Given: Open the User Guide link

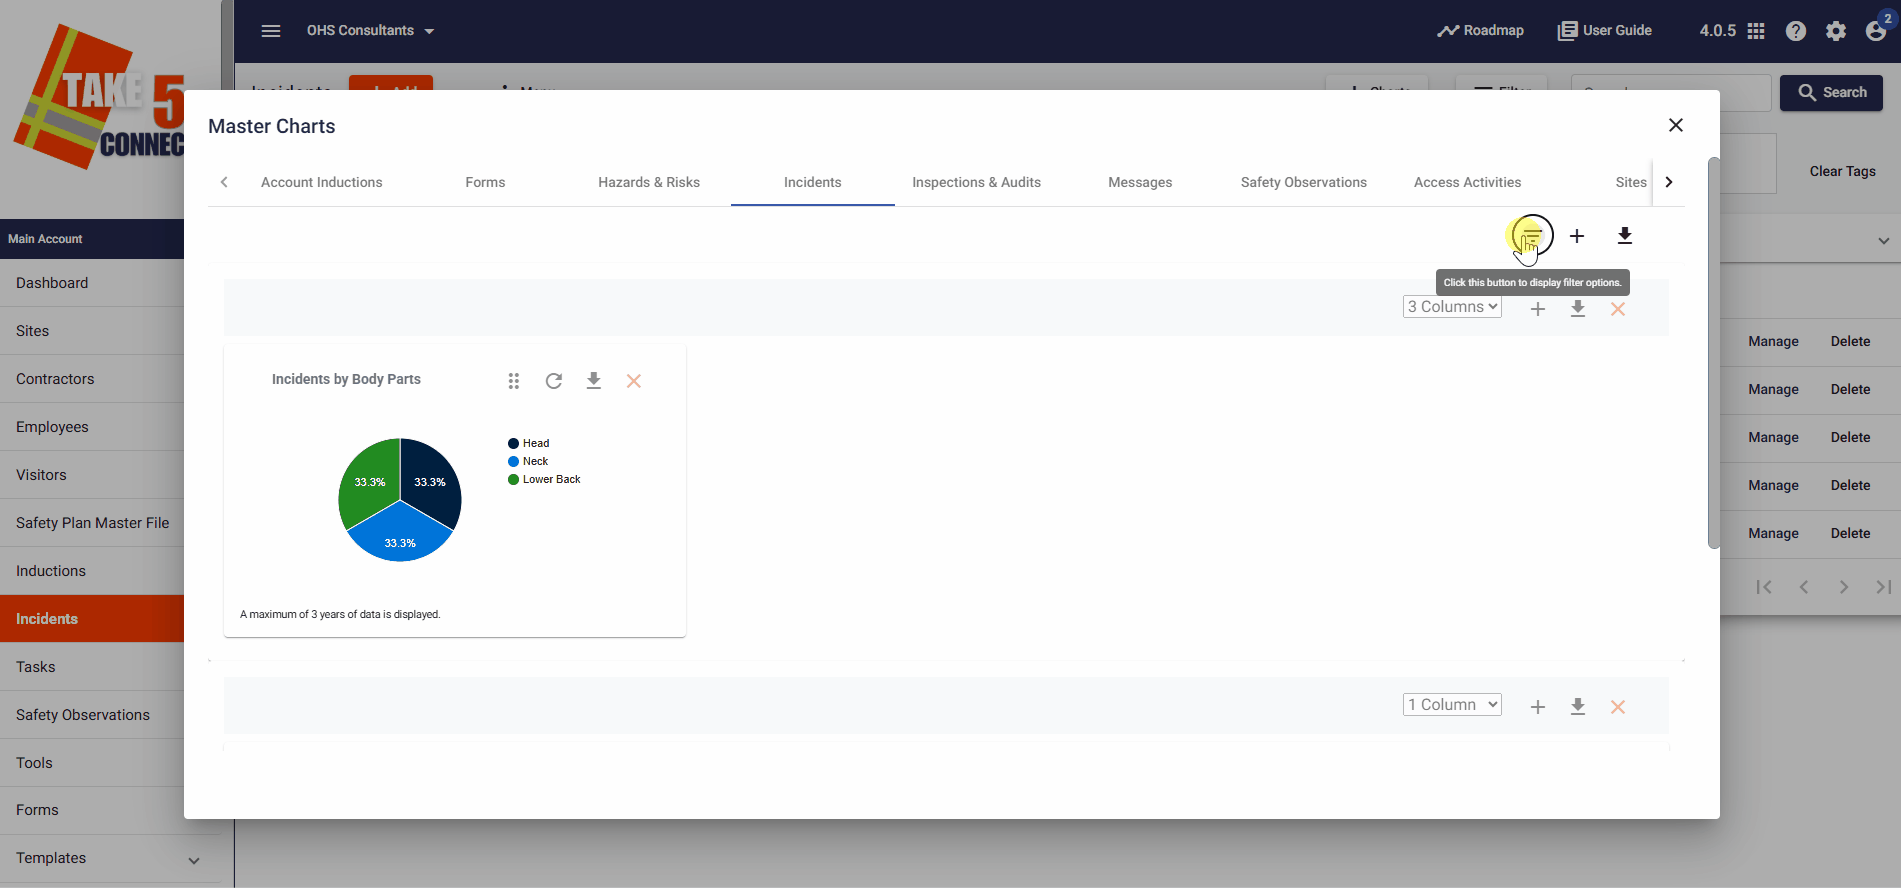Looking at the screenshot, I should [x=1605, y=31].
